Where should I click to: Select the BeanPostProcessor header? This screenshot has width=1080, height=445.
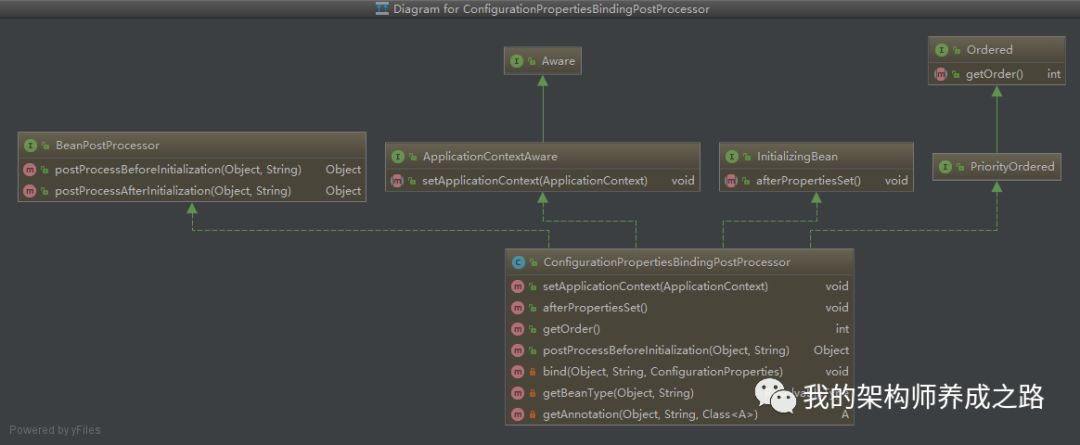(191, 145)
